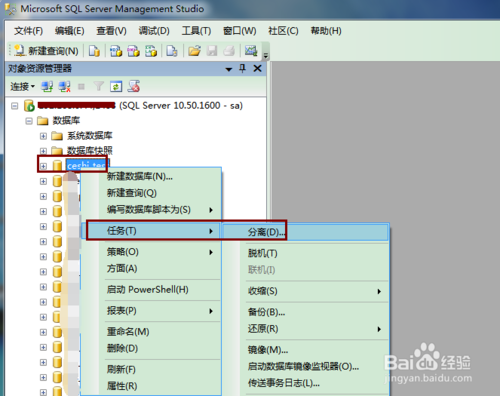Expand the 系统数据库 node
The height and width of the screenshot is (396, 500).
tap(43, 136)
